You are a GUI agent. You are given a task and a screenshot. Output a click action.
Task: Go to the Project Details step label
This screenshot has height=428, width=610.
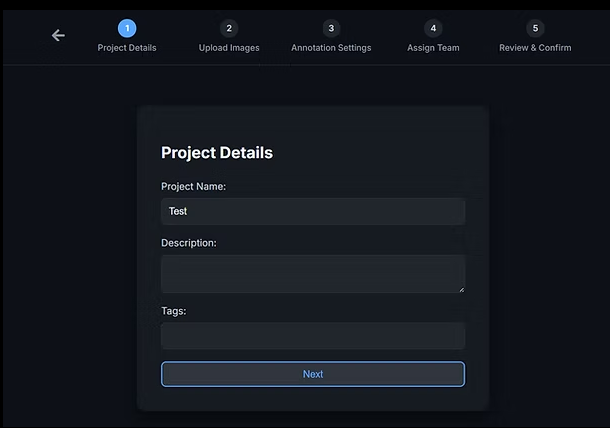[x=127, y=48]
